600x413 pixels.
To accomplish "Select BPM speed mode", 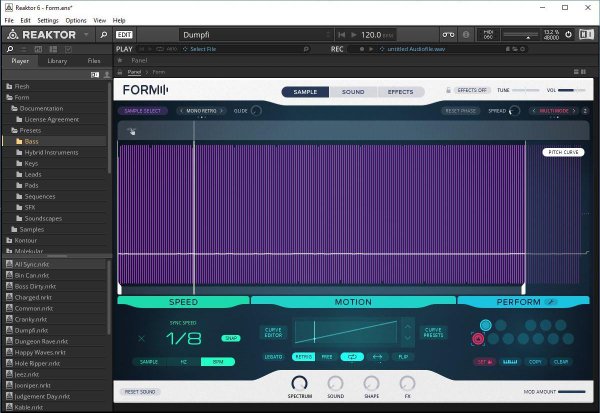I will tap(213, 361).
